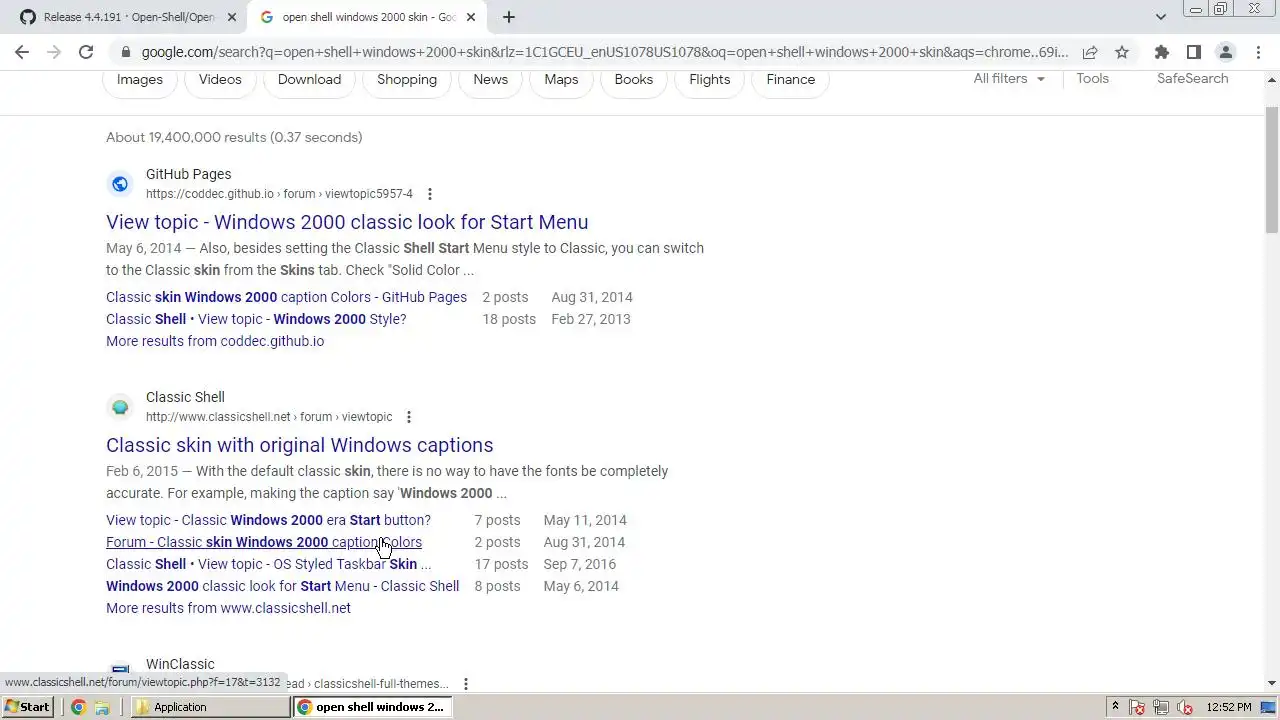Viewport: 1280px width, 720px height.
Task: Open 'Classic Windows 2000 era Start button?' link
Action: [x=268, y=520]
